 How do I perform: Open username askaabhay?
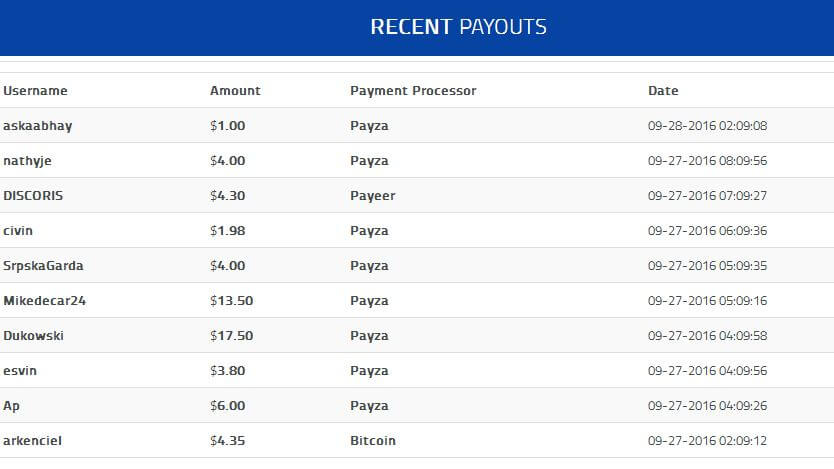click(x=38, y=126)
